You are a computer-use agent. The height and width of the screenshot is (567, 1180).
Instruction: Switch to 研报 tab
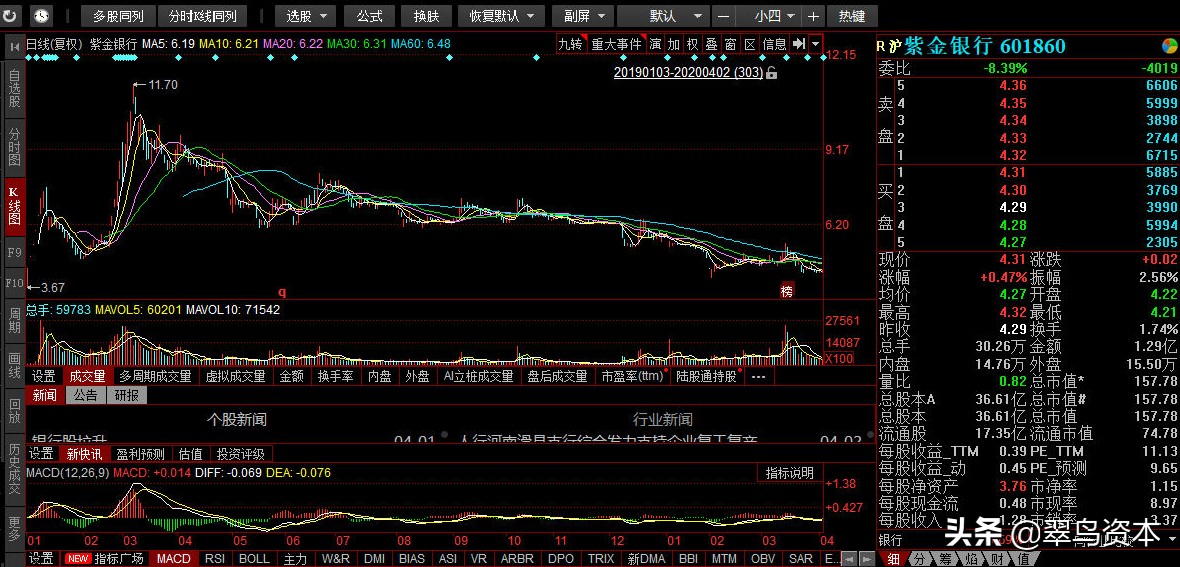(126, 395)
